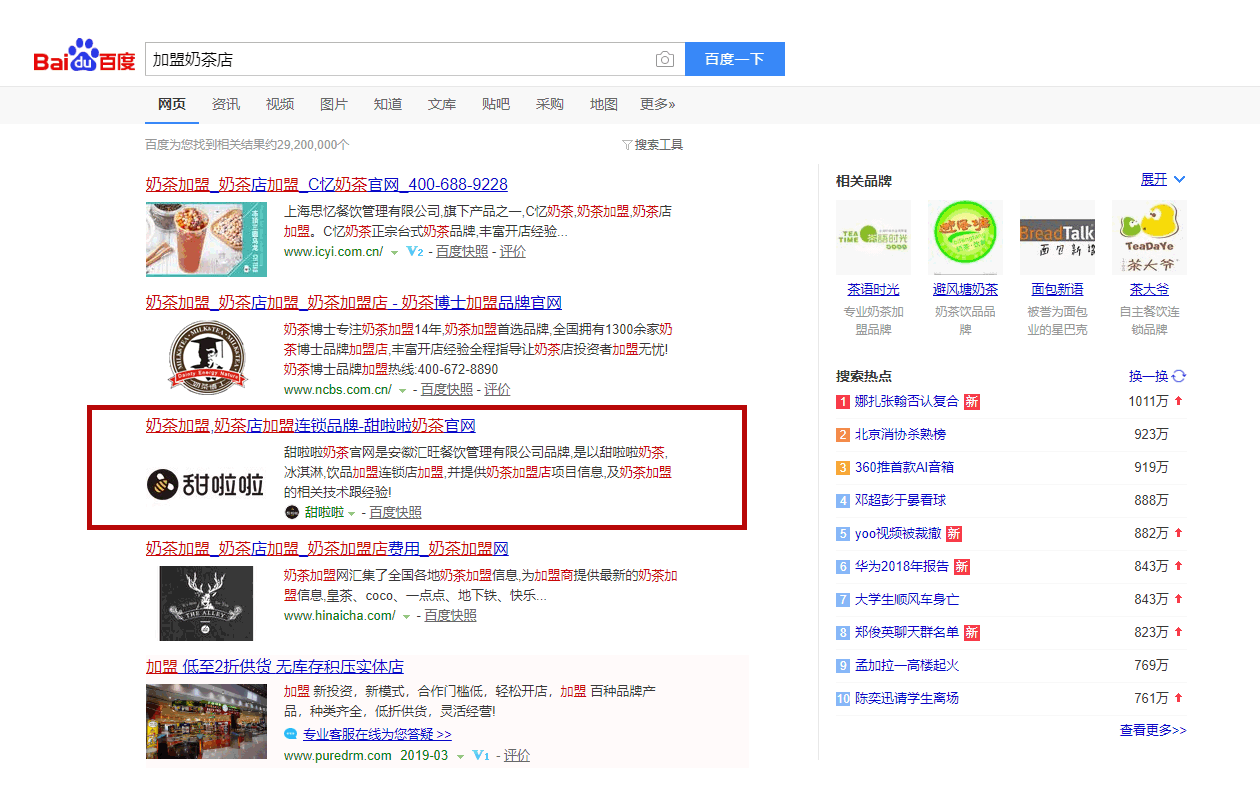Click the V1 credibility badge

coord(481,756)
